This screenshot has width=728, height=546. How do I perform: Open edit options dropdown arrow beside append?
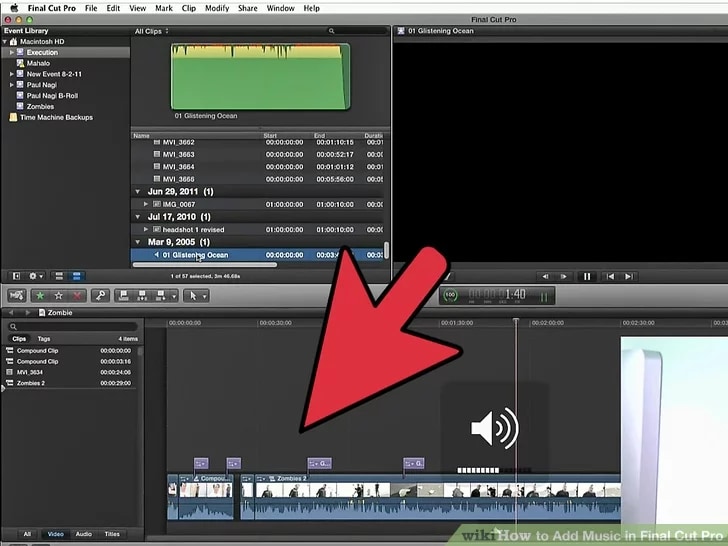(174, 296)
